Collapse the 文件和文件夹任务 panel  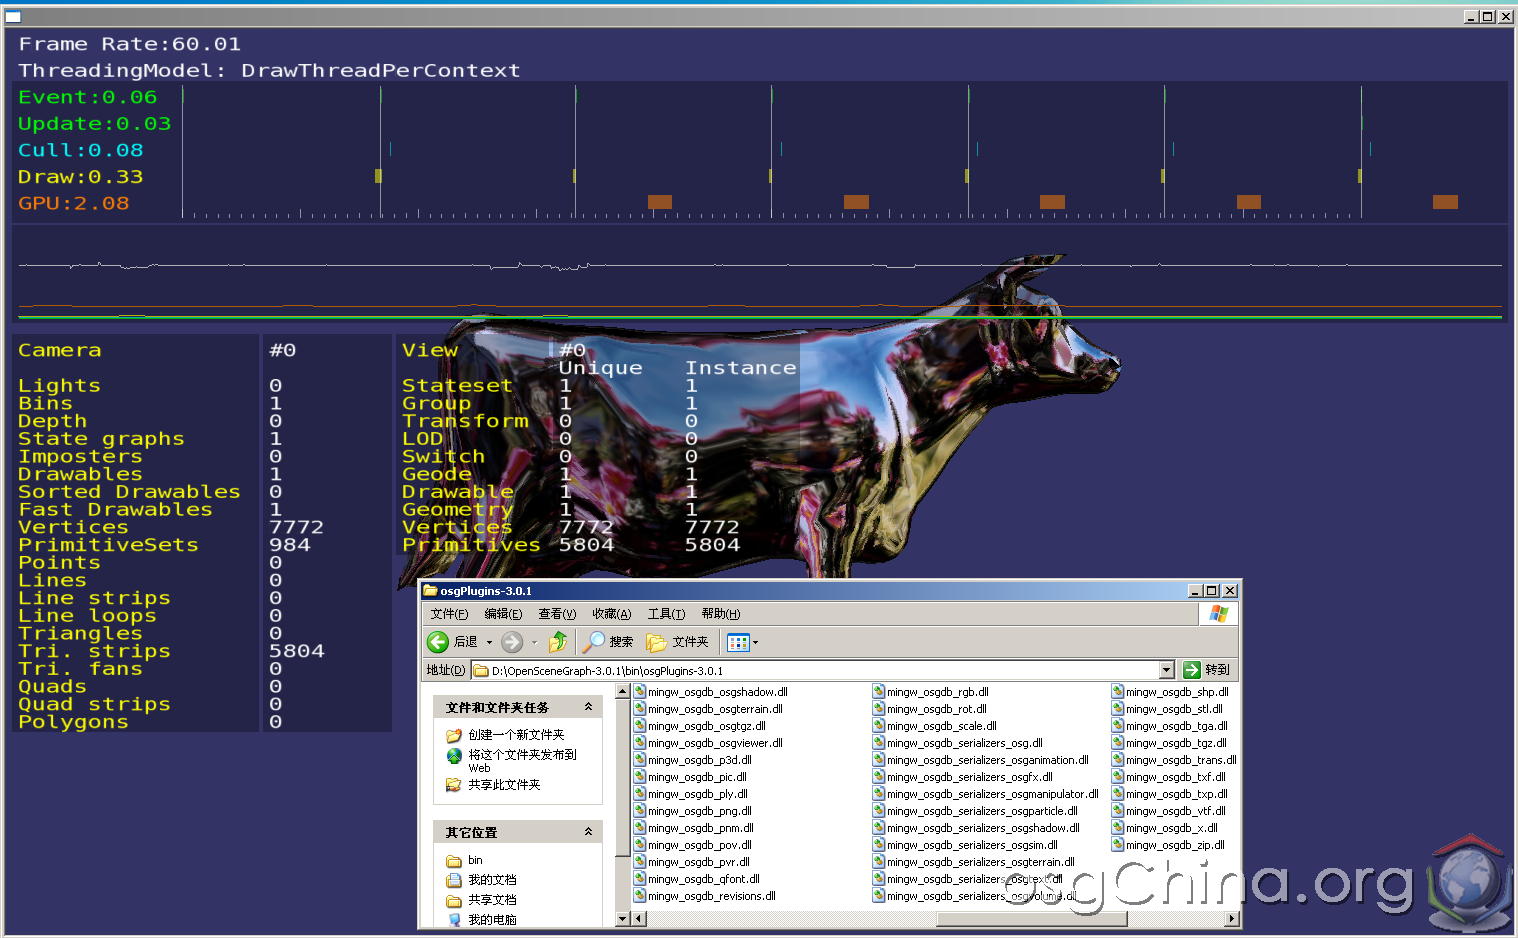[x=588, y=707]
